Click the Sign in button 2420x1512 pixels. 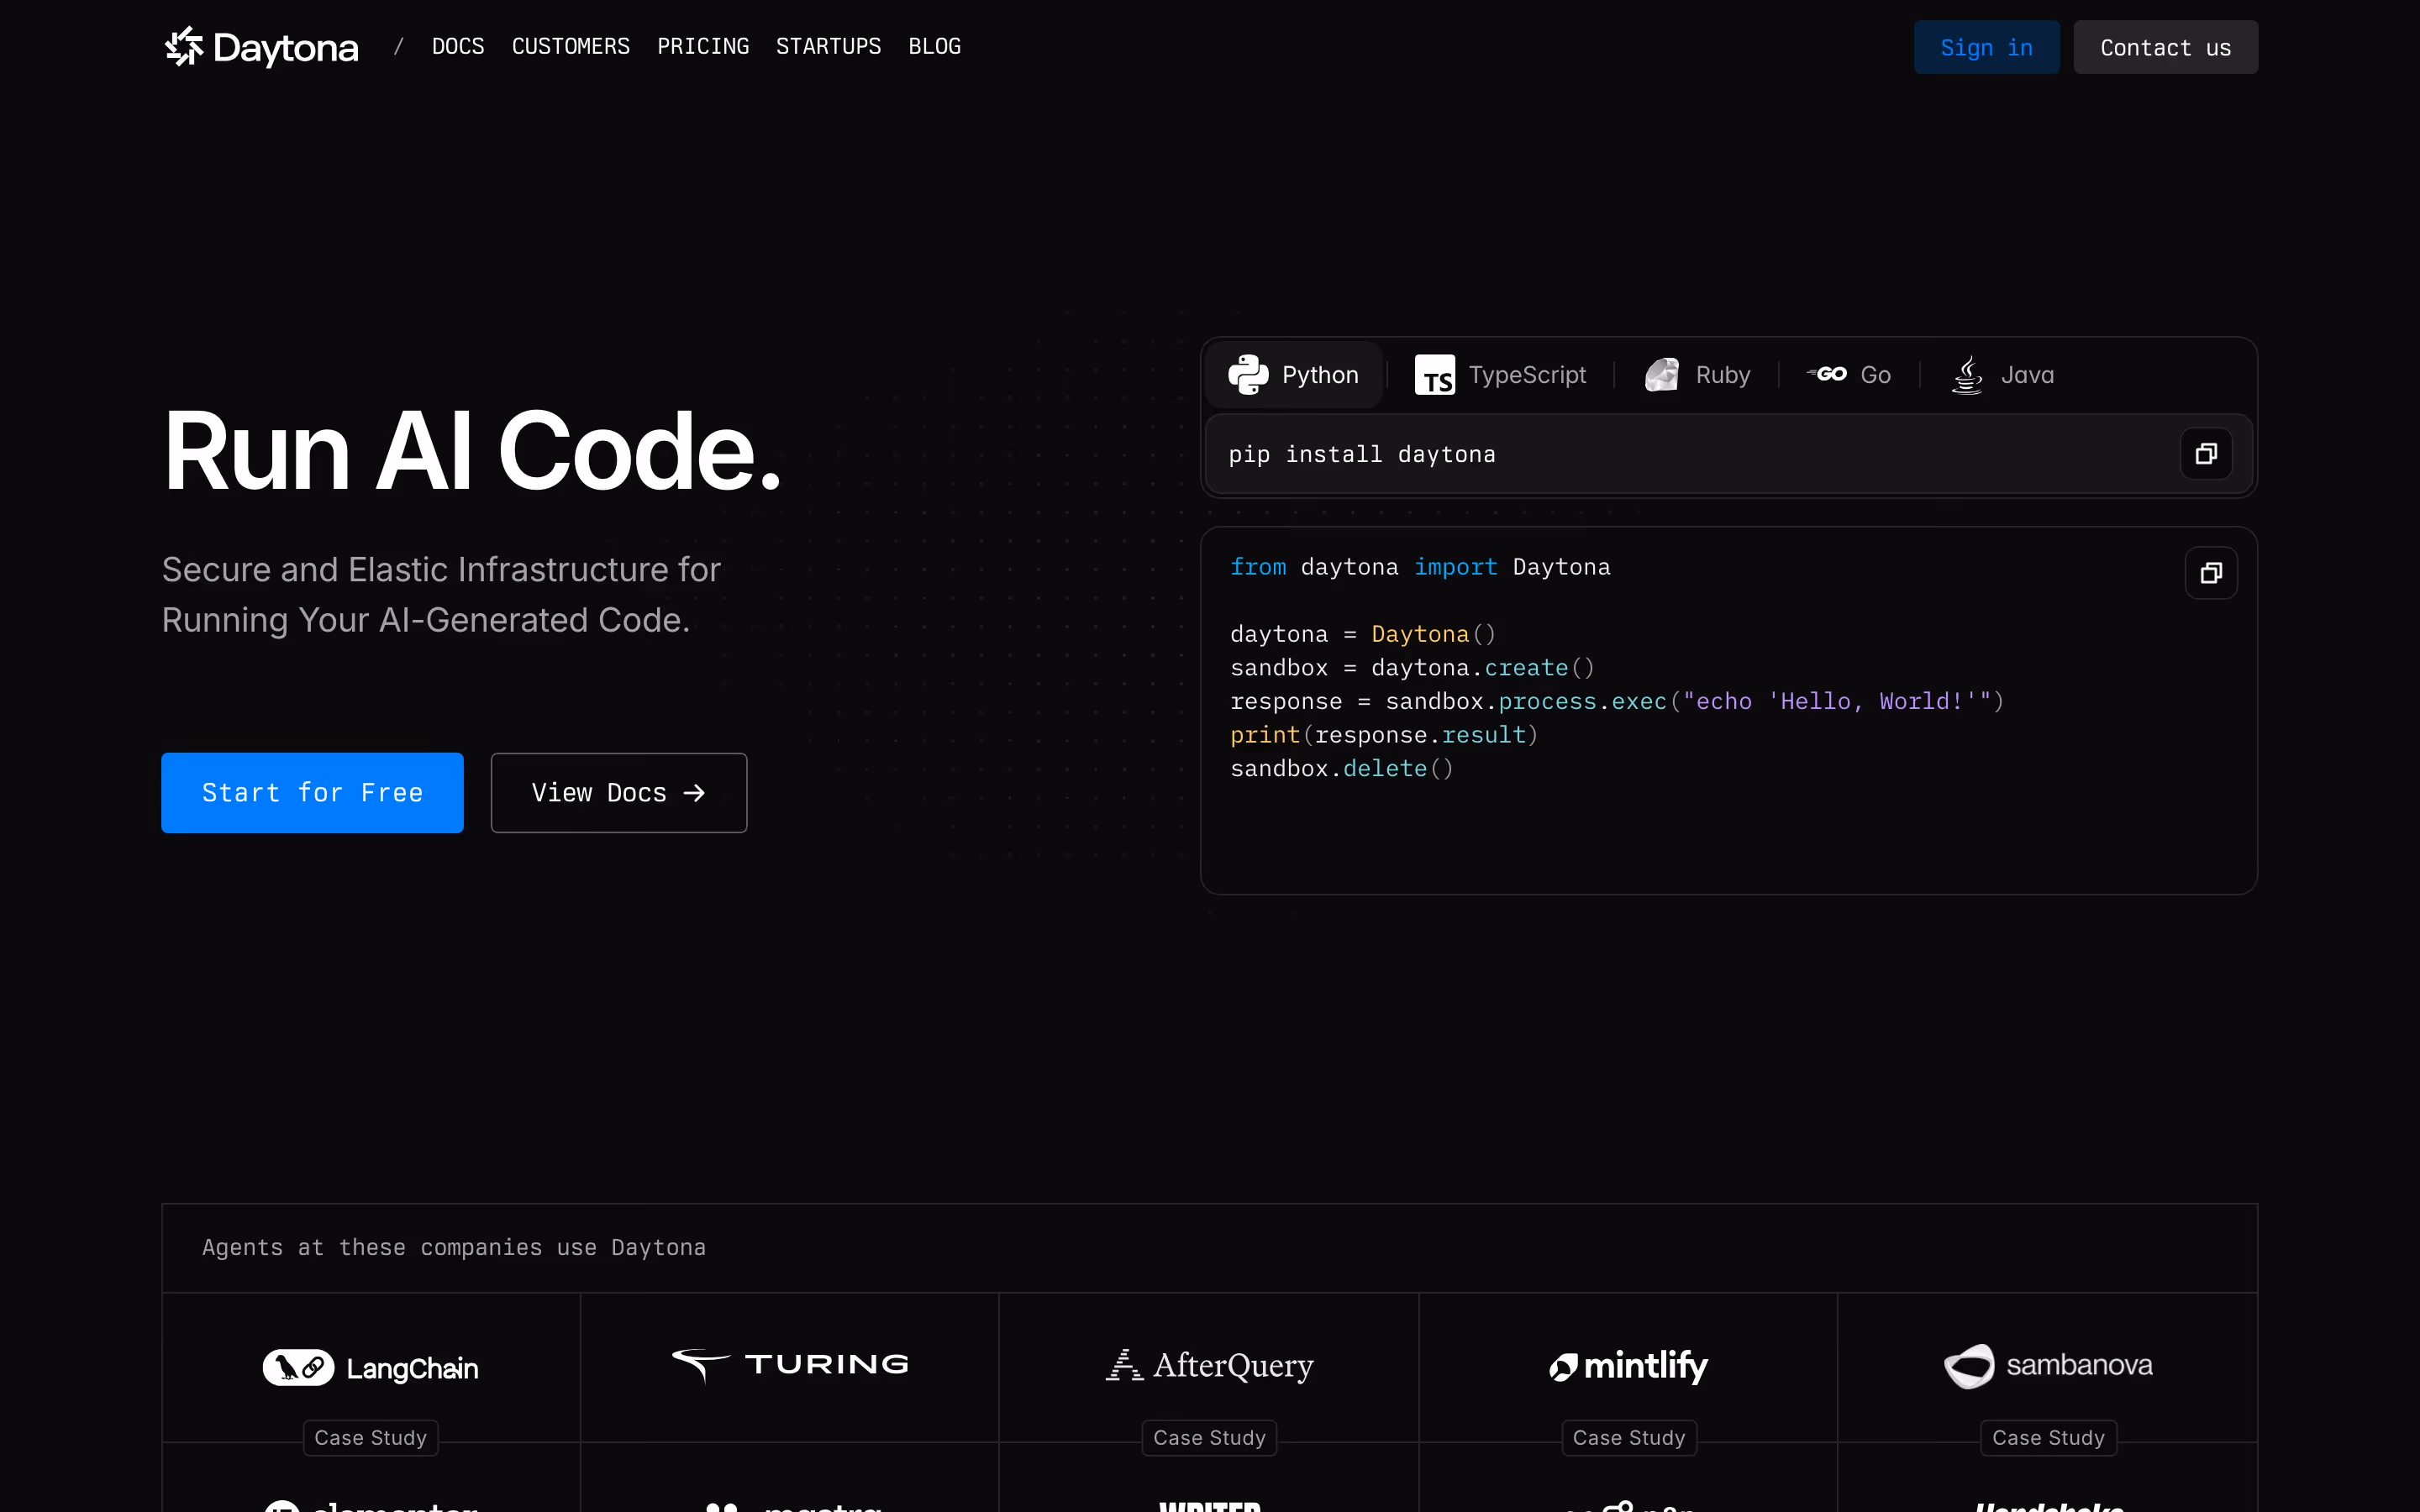(x=1986, y=47)
